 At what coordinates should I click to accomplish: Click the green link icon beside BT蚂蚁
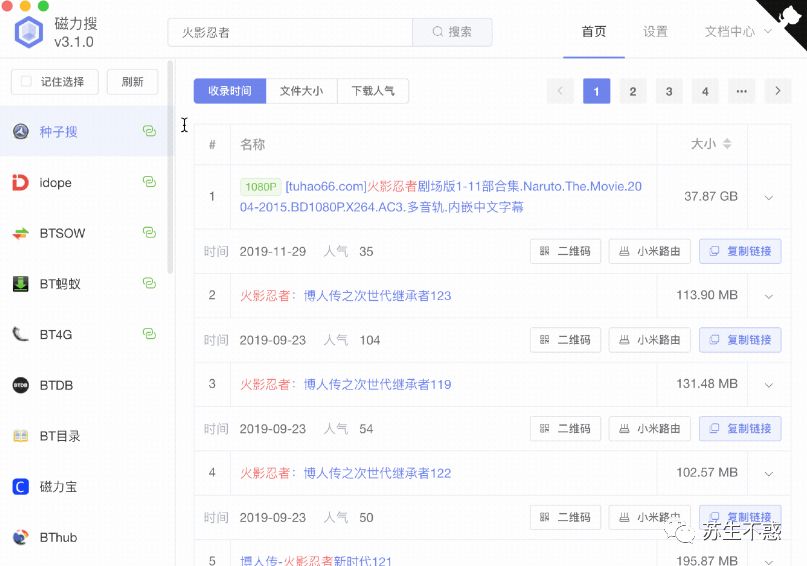pos(149,283)
